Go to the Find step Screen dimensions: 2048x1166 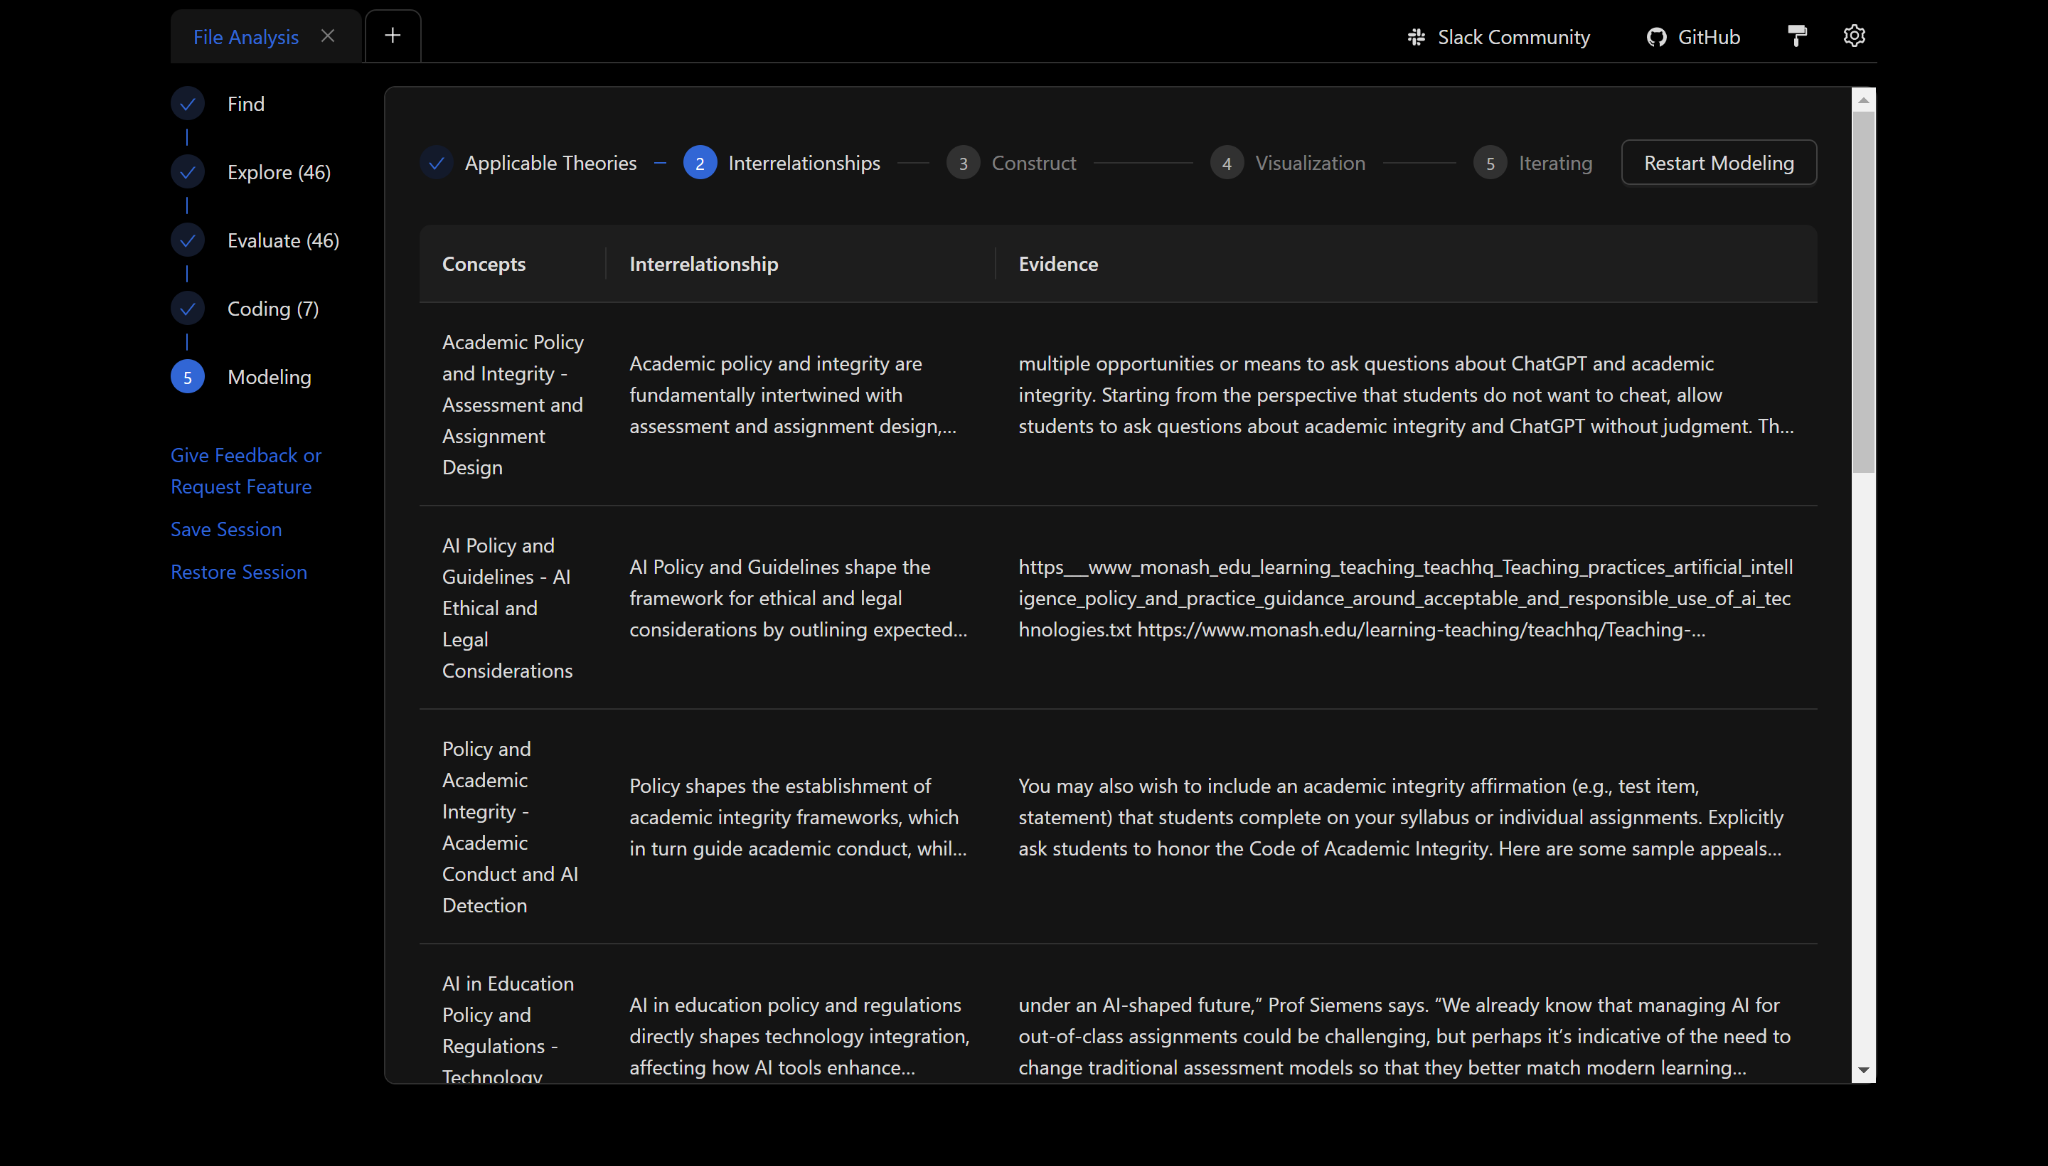tap(246, 104)
